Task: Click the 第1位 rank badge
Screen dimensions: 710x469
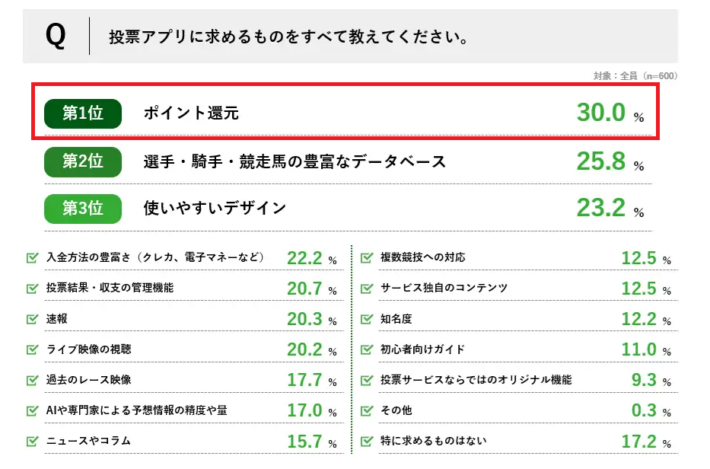Action: tap(83, 113)
